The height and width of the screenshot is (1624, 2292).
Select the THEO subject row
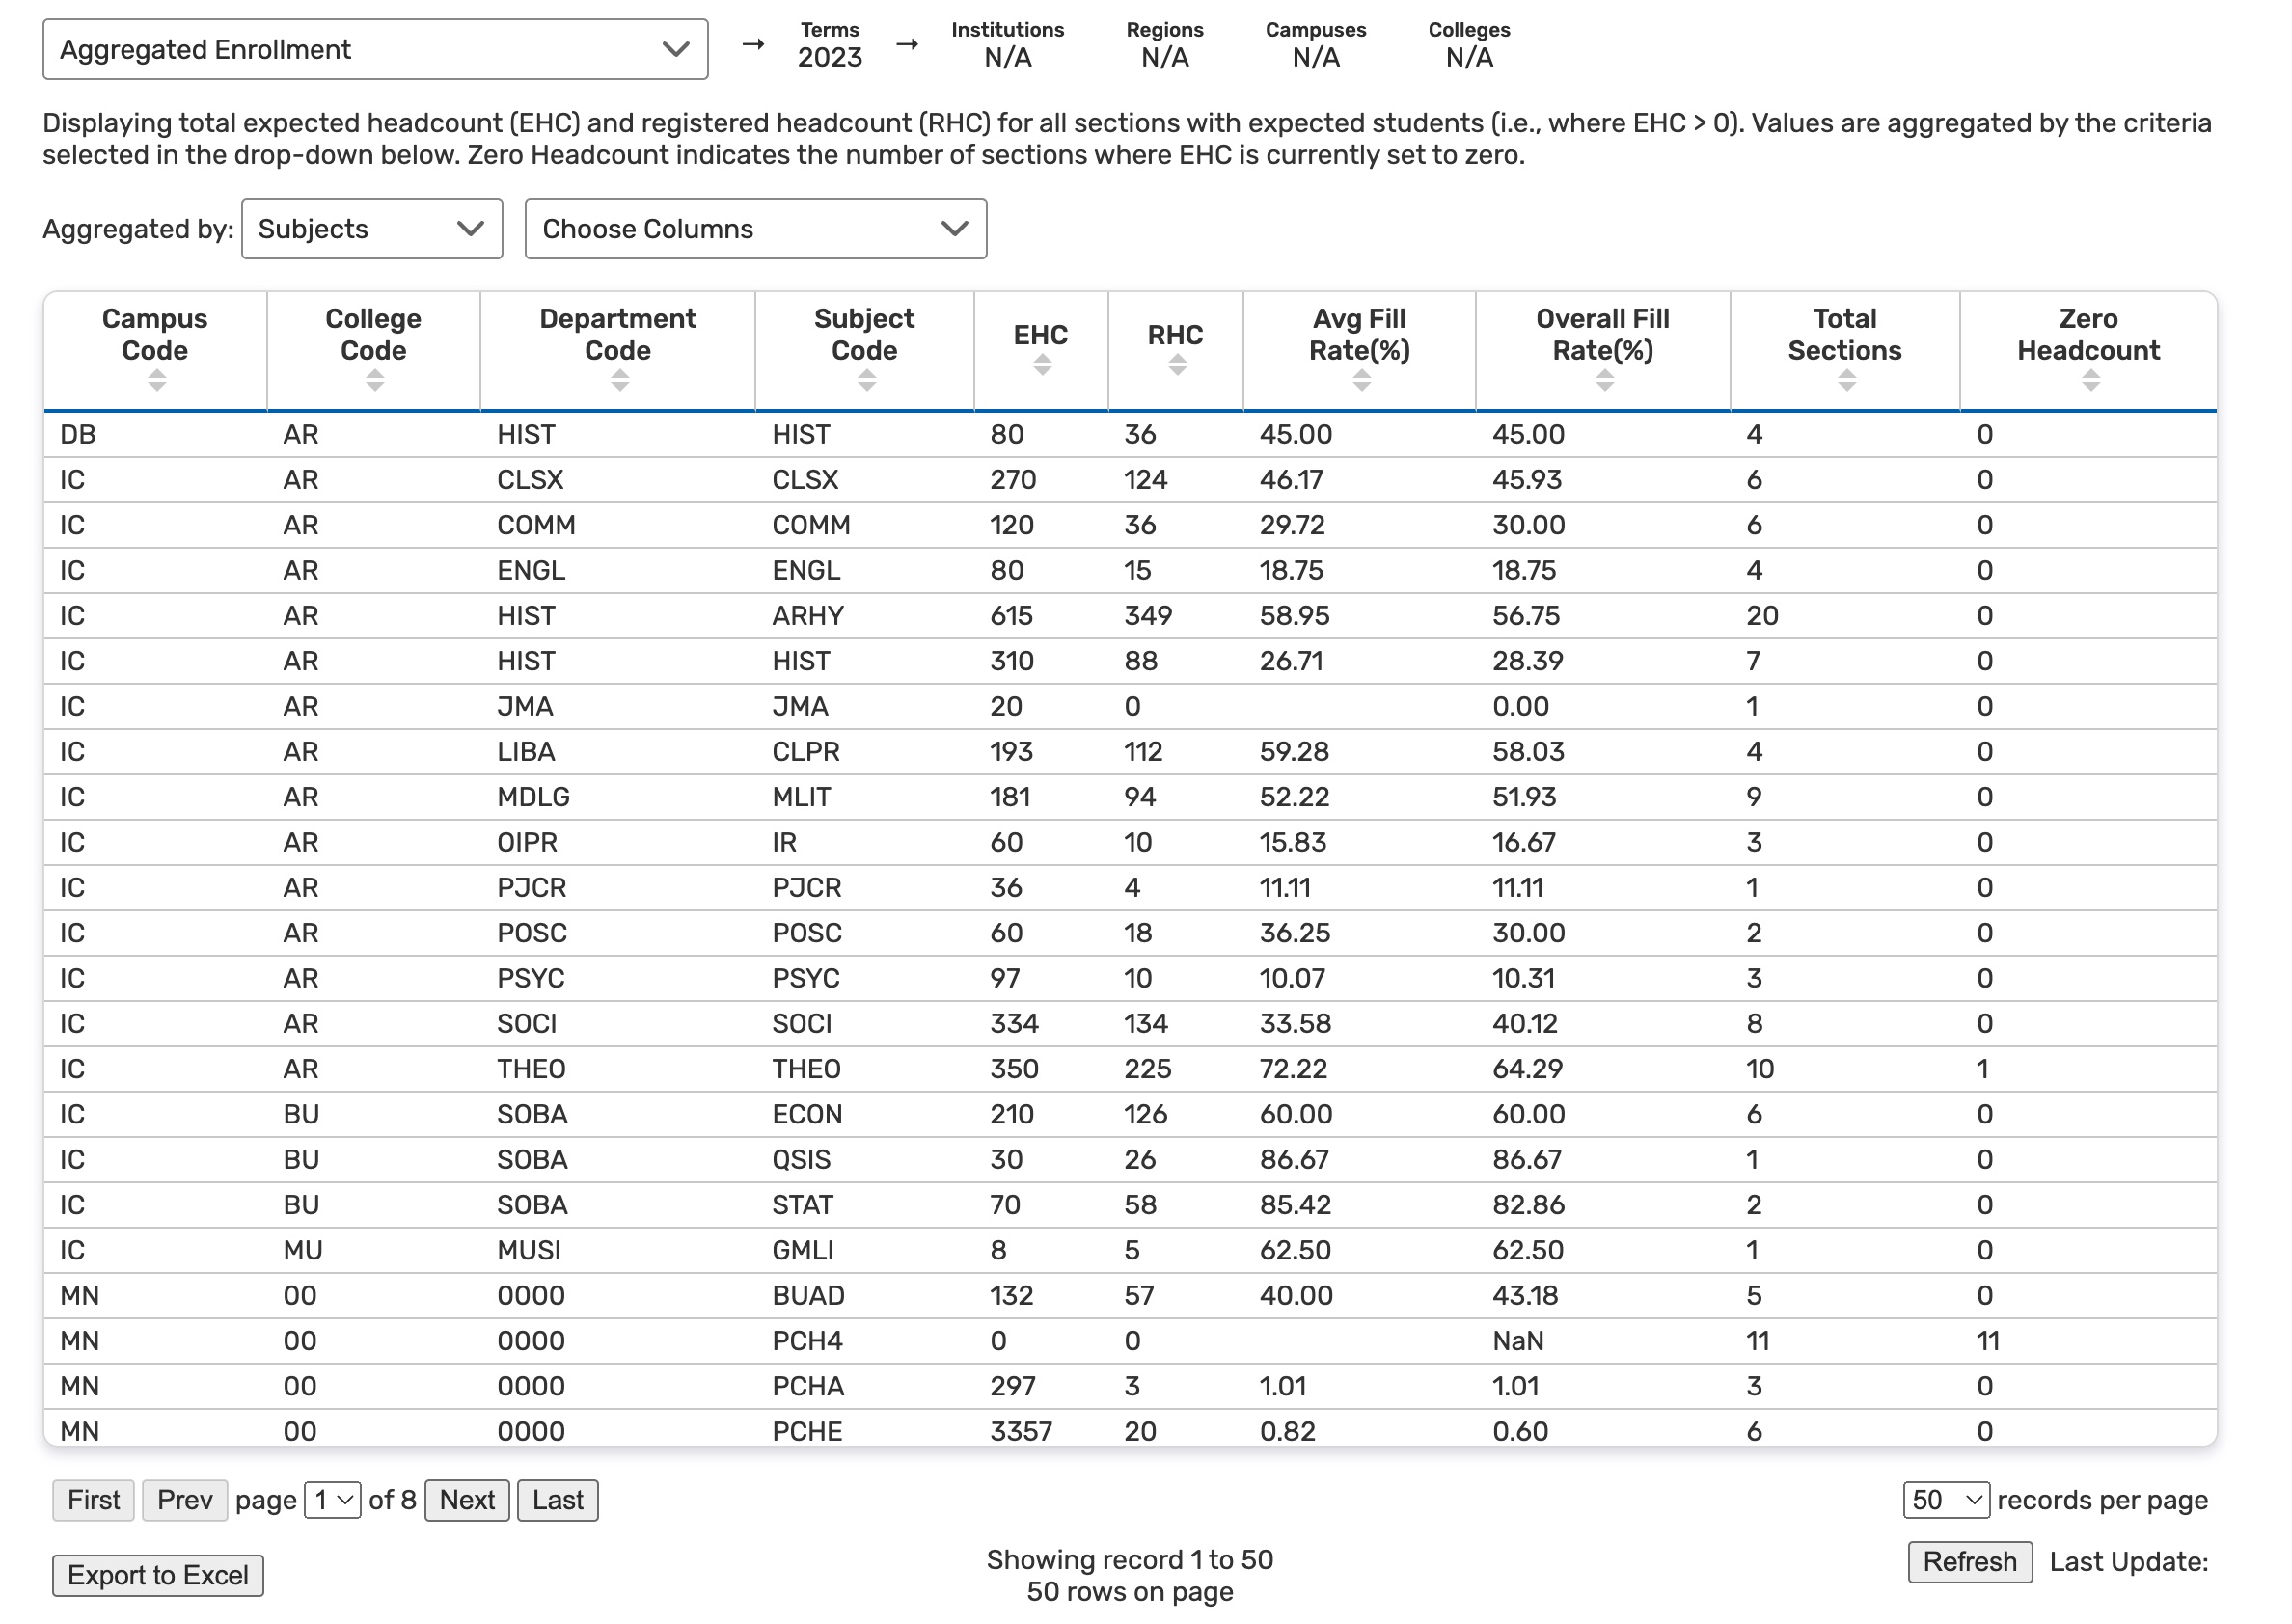pyautogui.click(x=805, y=1069)
